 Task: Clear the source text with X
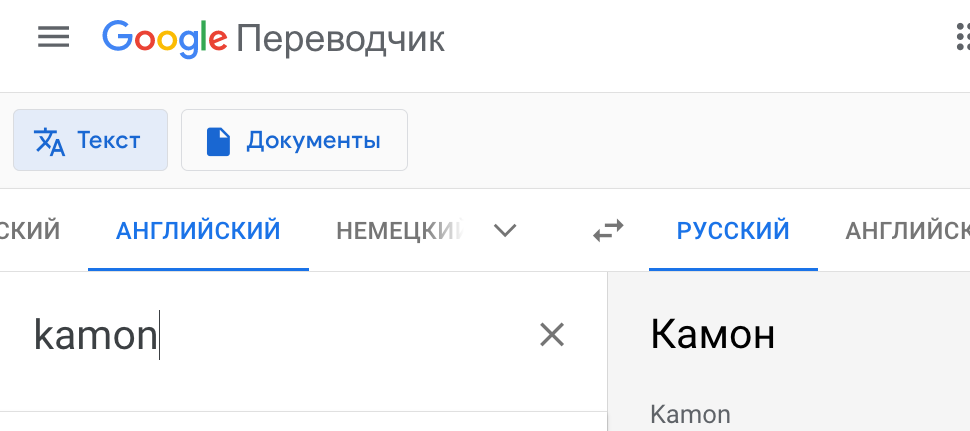point(552,335)
